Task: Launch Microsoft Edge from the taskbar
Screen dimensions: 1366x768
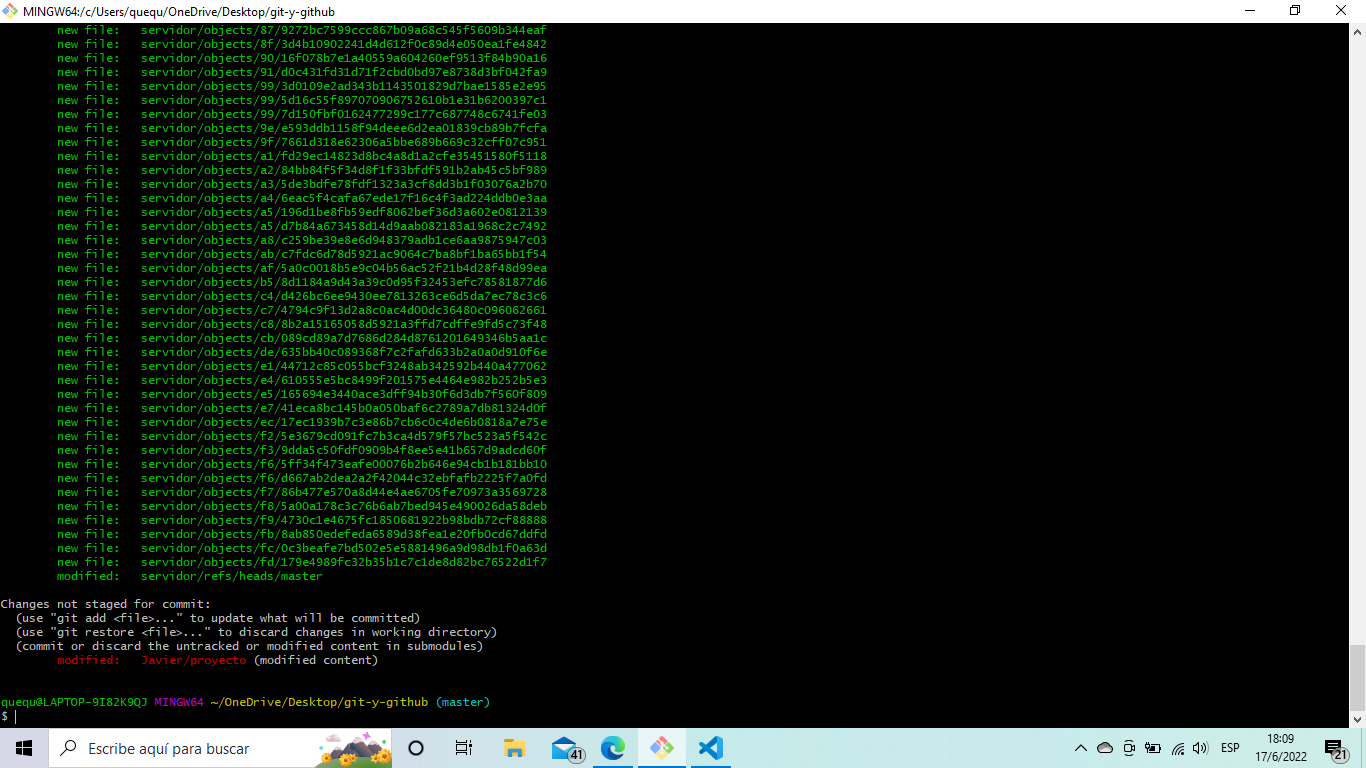Action: 612,748
